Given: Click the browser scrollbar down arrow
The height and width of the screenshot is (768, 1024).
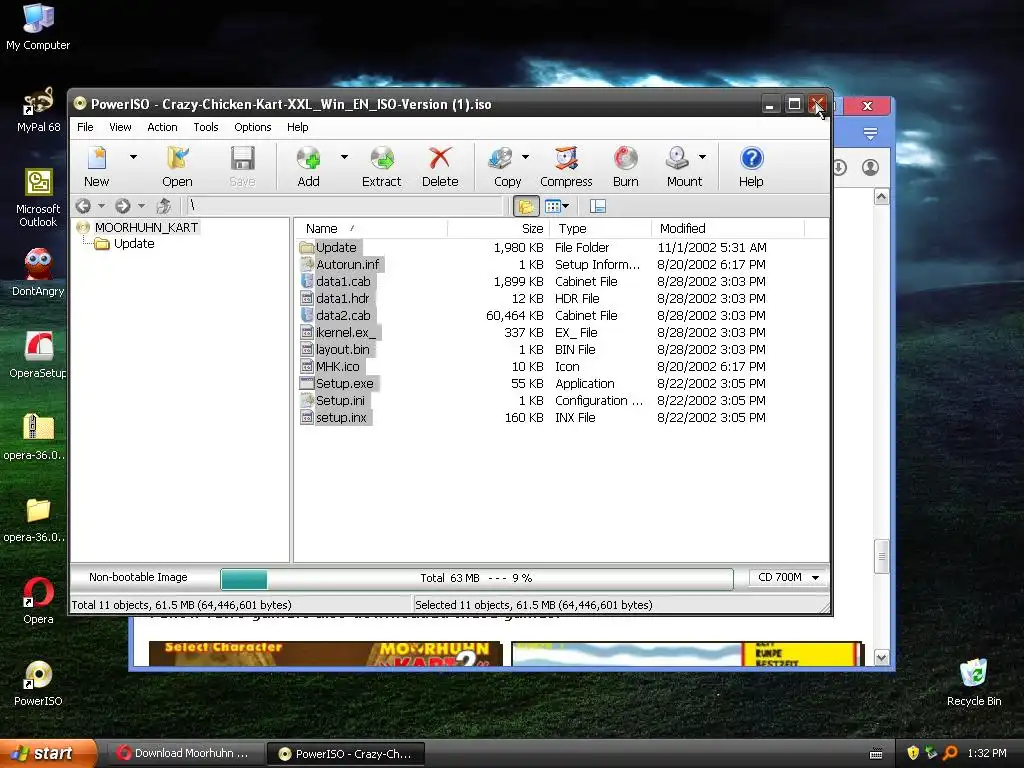Looking at the screenshot, I should (x=881, y=657).
